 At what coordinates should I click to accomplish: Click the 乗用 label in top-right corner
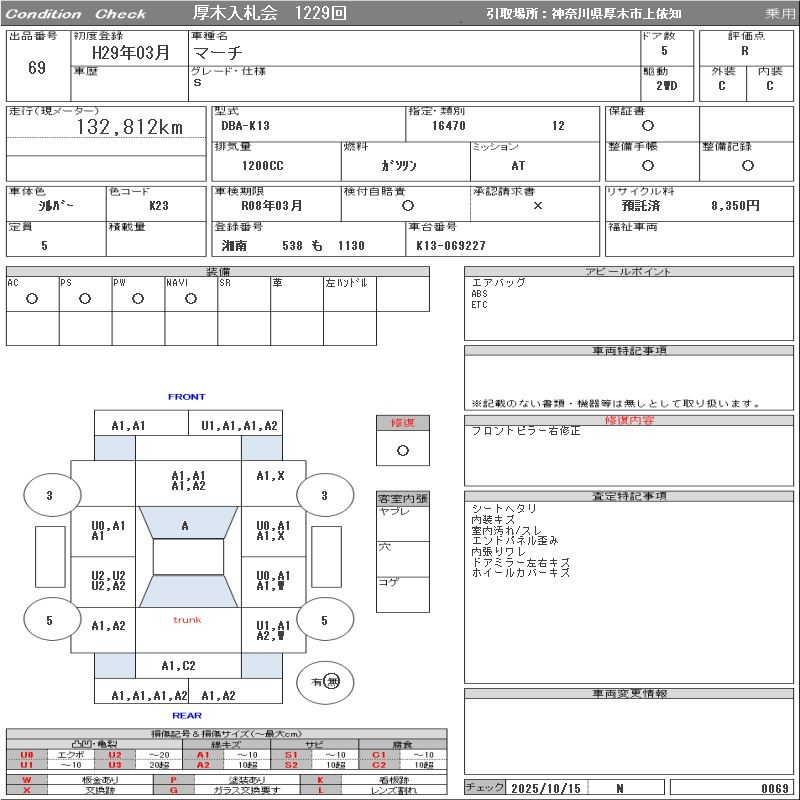pos(780,14)
